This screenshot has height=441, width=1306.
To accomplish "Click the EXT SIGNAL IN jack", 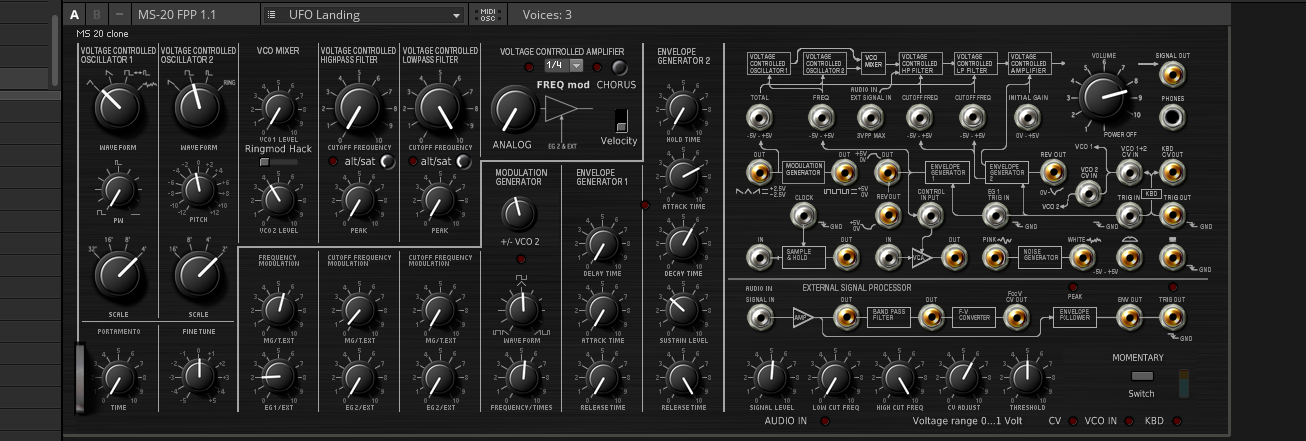I will (x=869, y=118).
